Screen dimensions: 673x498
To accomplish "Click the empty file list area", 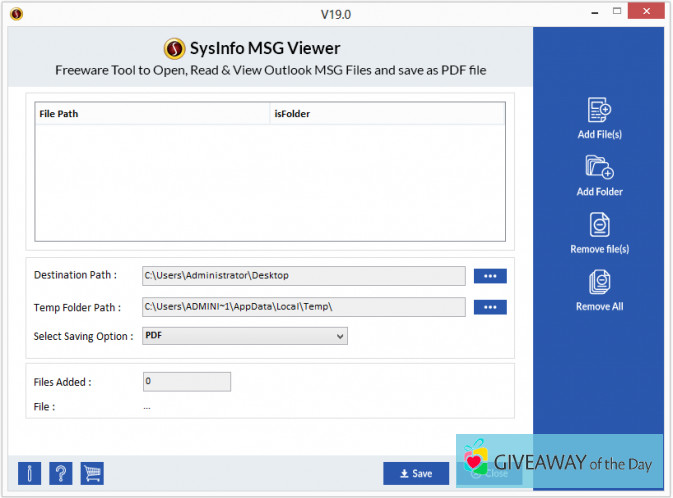I will tap(270, 182).
